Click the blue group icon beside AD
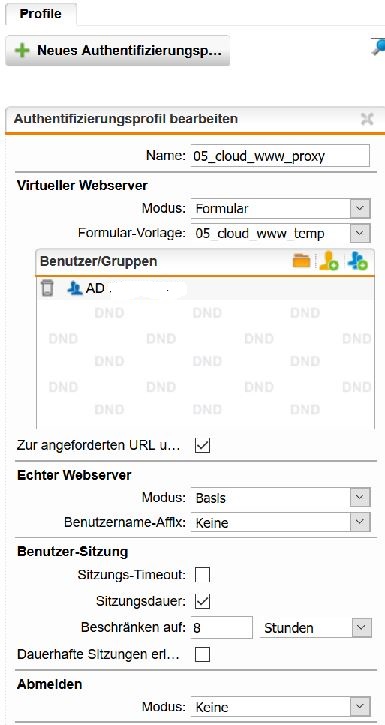The height and width of the screenshot is (725, 385). tap(74, 289)
